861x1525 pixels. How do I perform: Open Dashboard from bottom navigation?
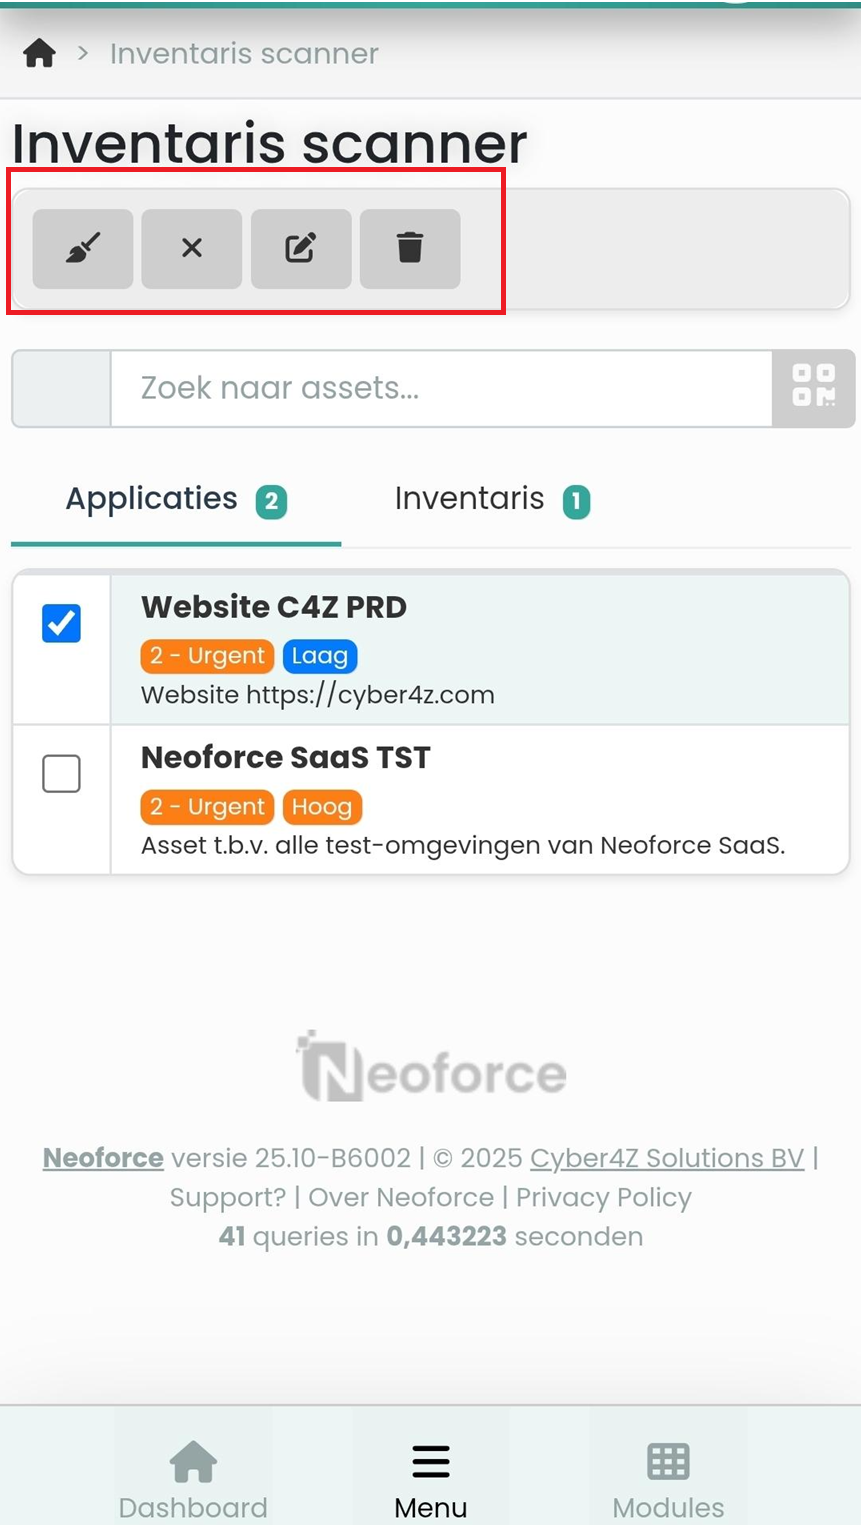pos(193,1480)
